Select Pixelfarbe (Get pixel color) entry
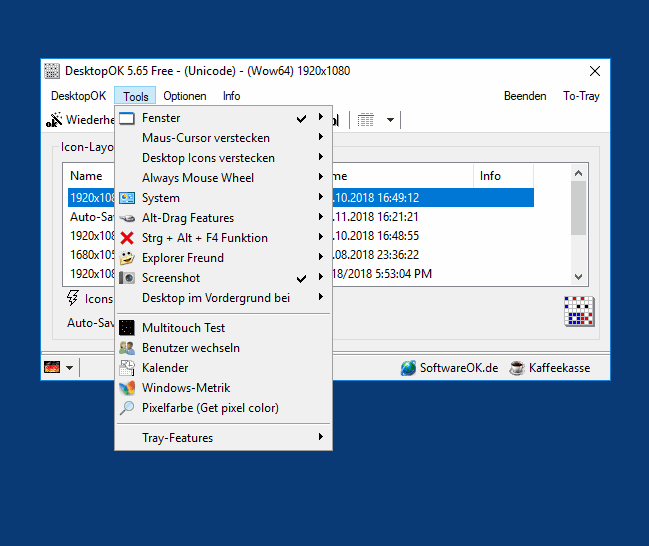 tap(224, 408)
